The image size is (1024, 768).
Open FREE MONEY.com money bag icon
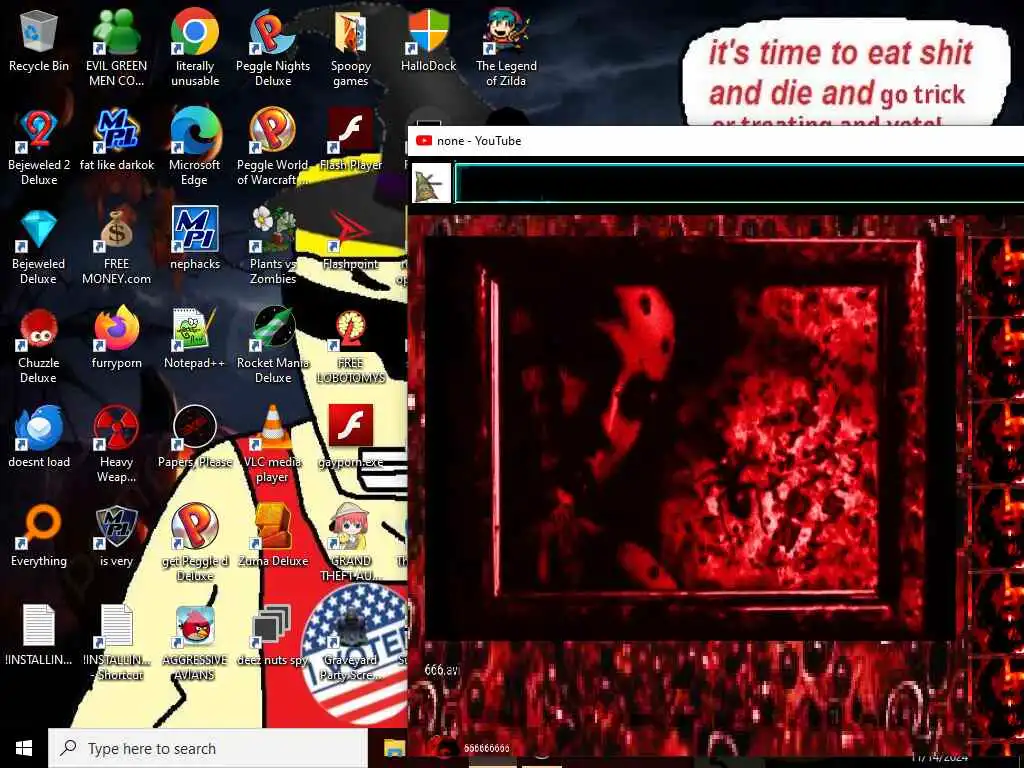[116, 248]
